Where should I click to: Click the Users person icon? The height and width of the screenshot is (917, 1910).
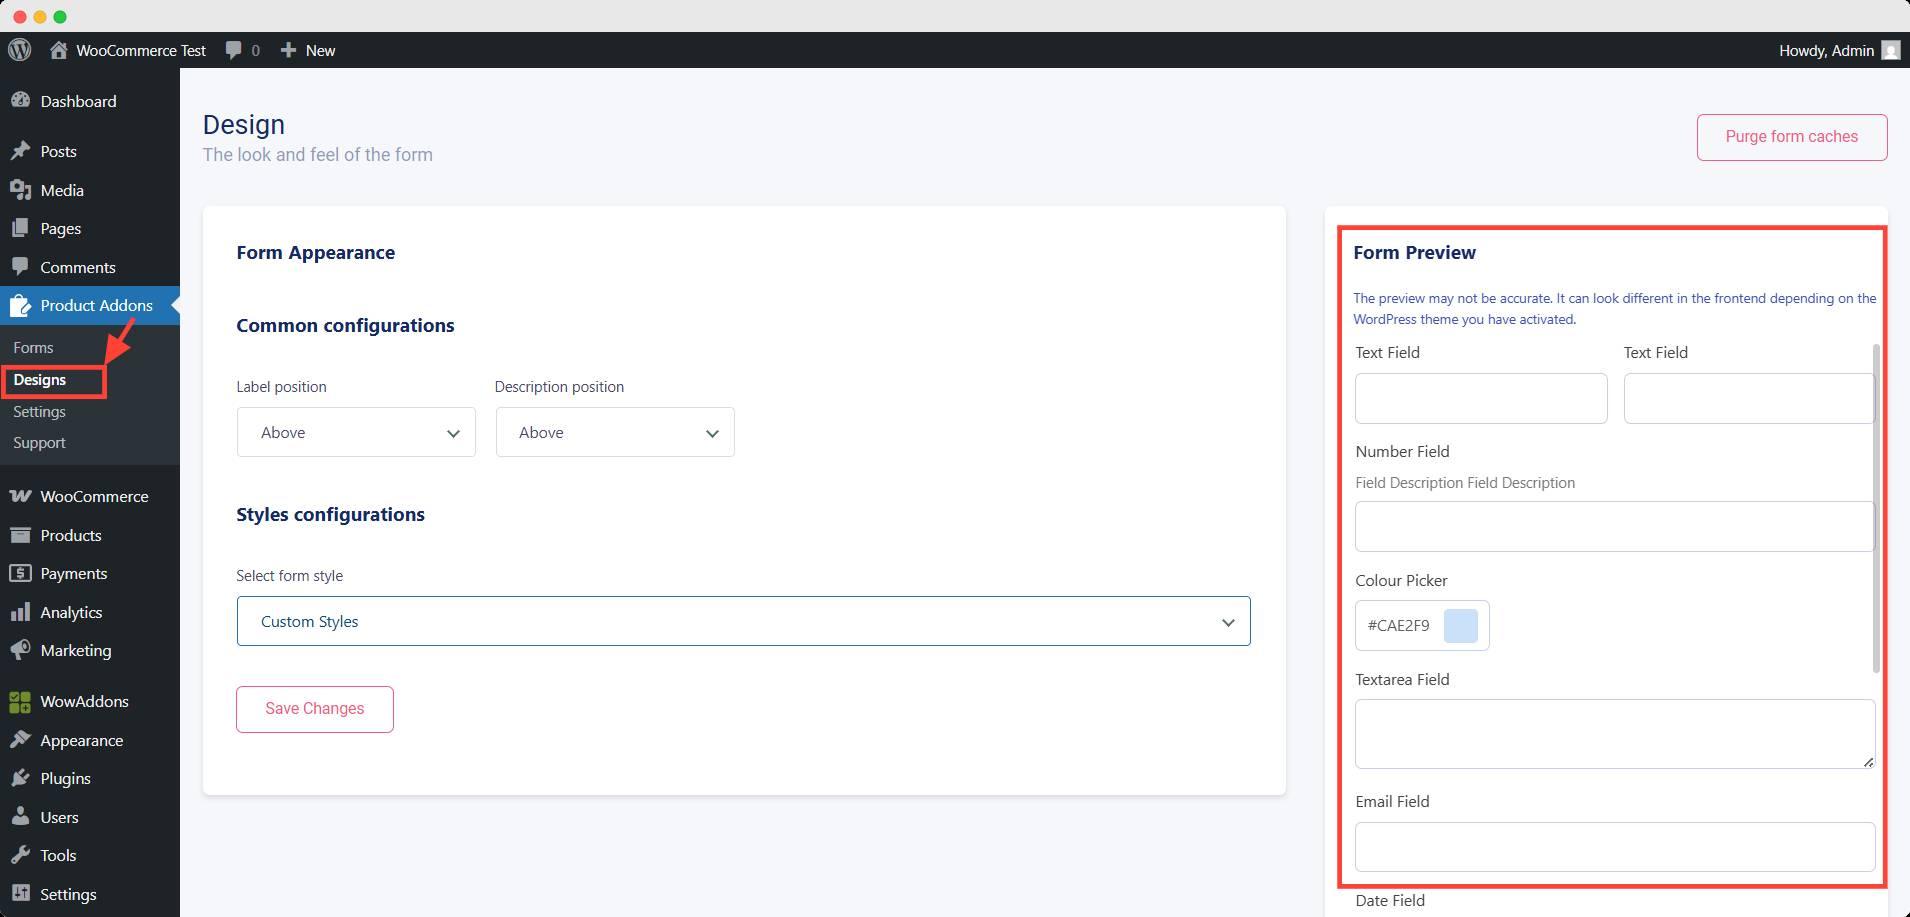20,817
